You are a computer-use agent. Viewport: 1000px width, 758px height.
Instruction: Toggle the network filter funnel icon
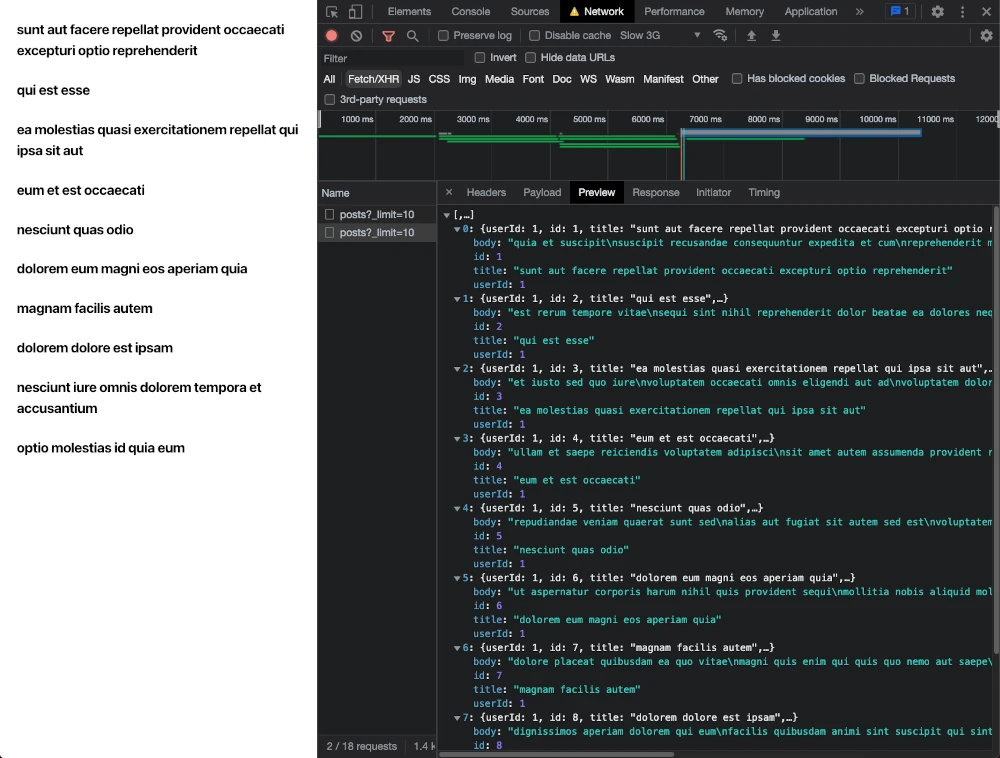(388, 34)
